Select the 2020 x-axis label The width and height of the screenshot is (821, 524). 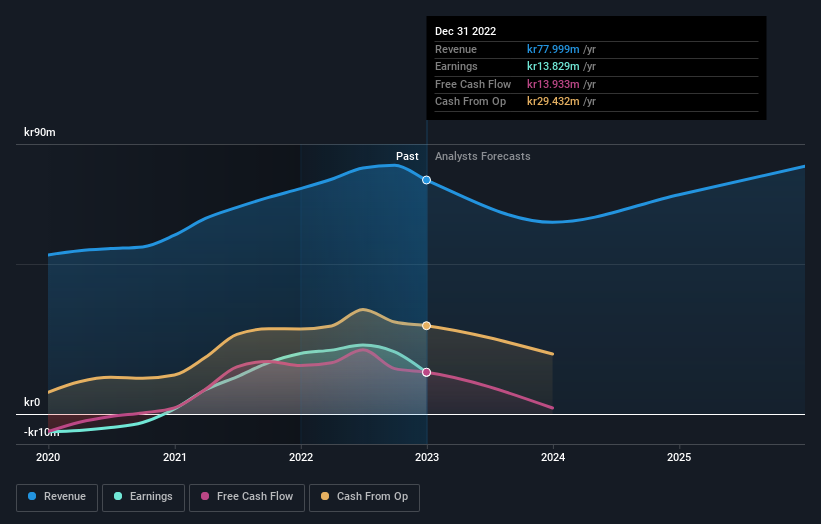click(48, 457)
